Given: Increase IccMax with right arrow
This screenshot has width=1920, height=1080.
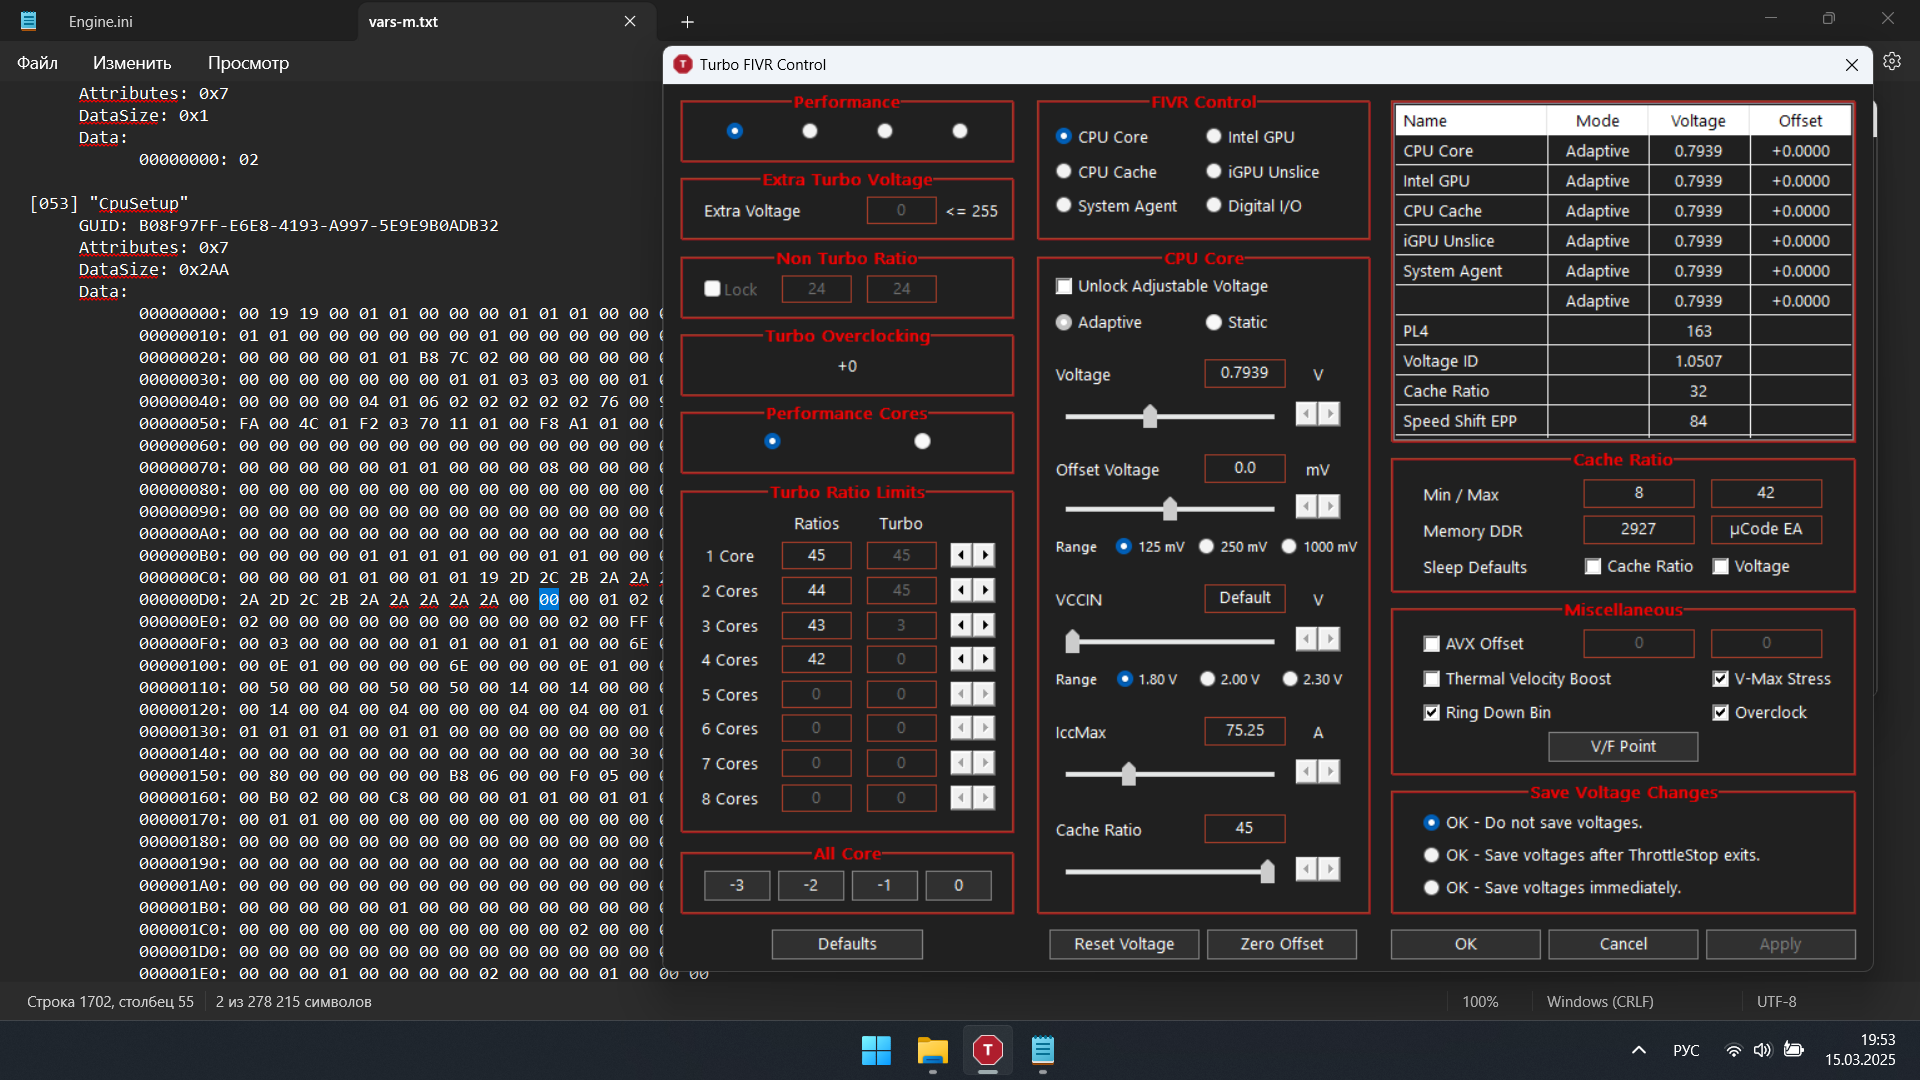Looking at the screenshot, I should [1329, 771].
